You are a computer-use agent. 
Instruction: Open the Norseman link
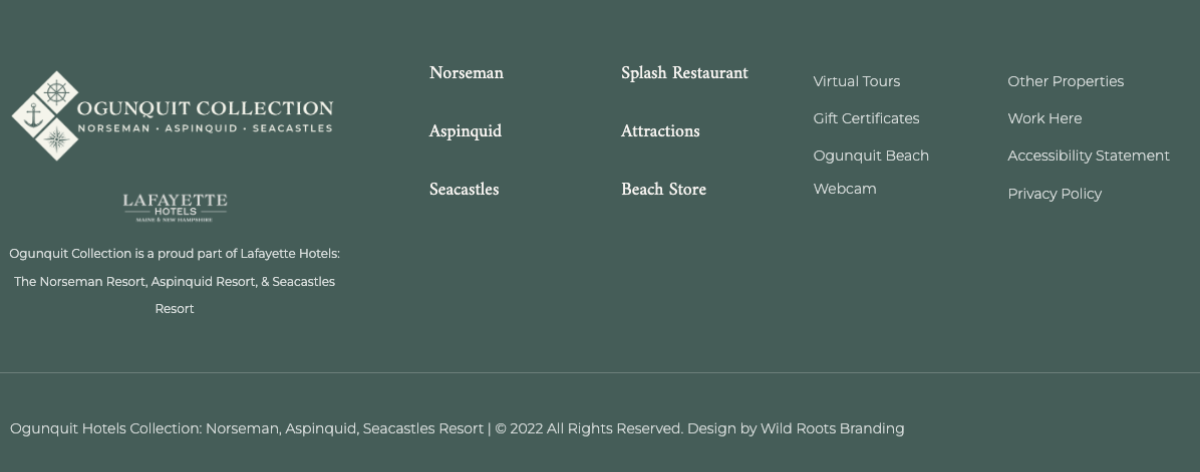click(x=466, y=73)
